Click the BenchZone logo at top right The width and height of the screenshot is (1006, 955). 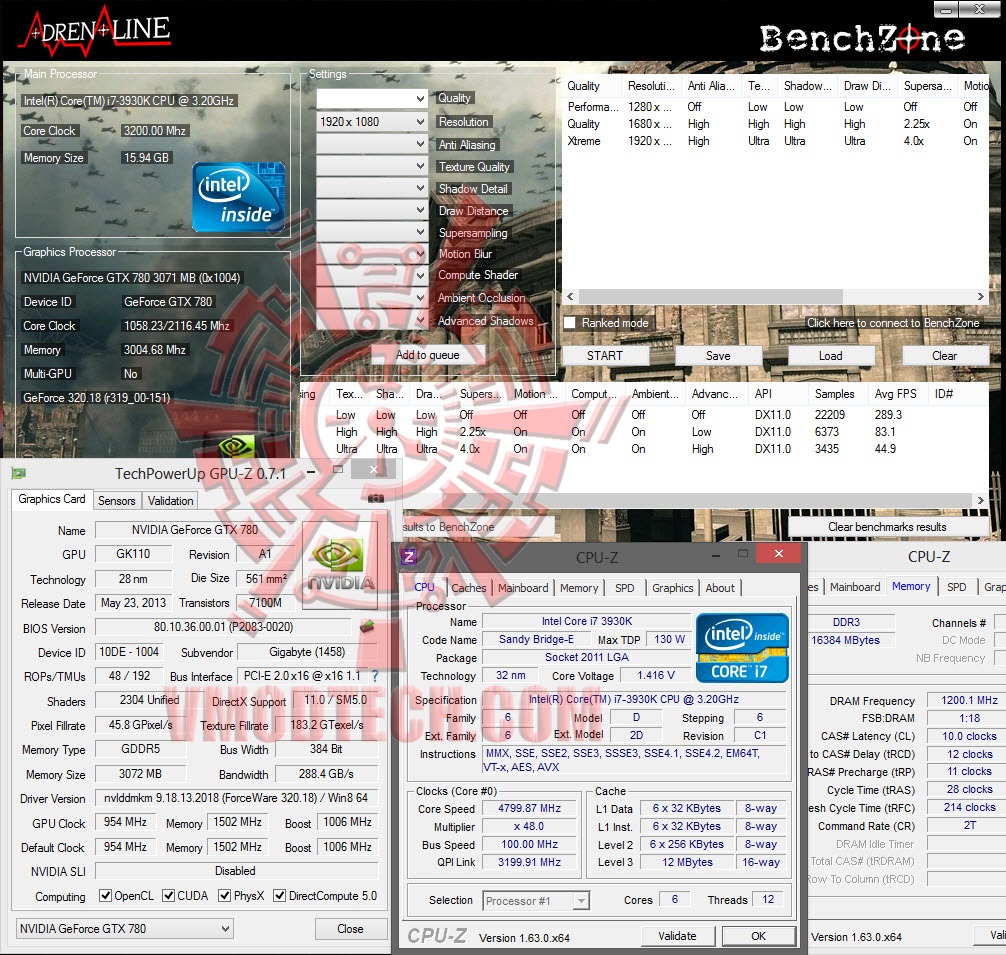[x=862, y=38]
